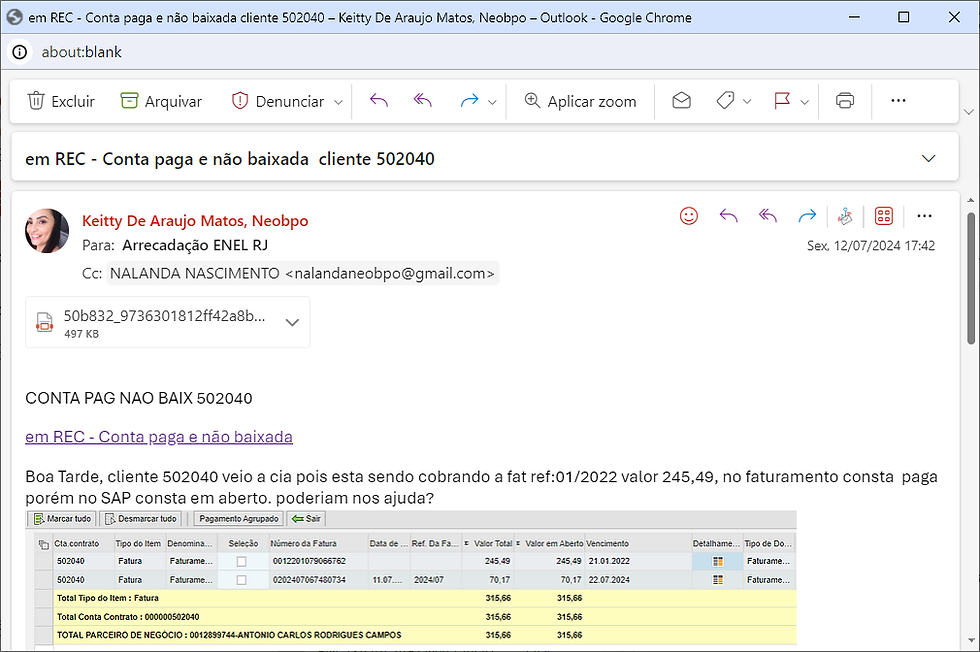
Task: Click the table select-all corner icon
Action: [44, 544]
